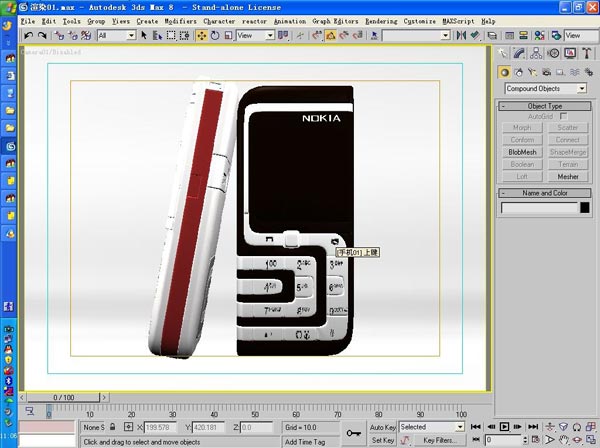Activate Select and Uniform Scale tool
The width and height of the screenshot is (600, 448).
point(228,36)
